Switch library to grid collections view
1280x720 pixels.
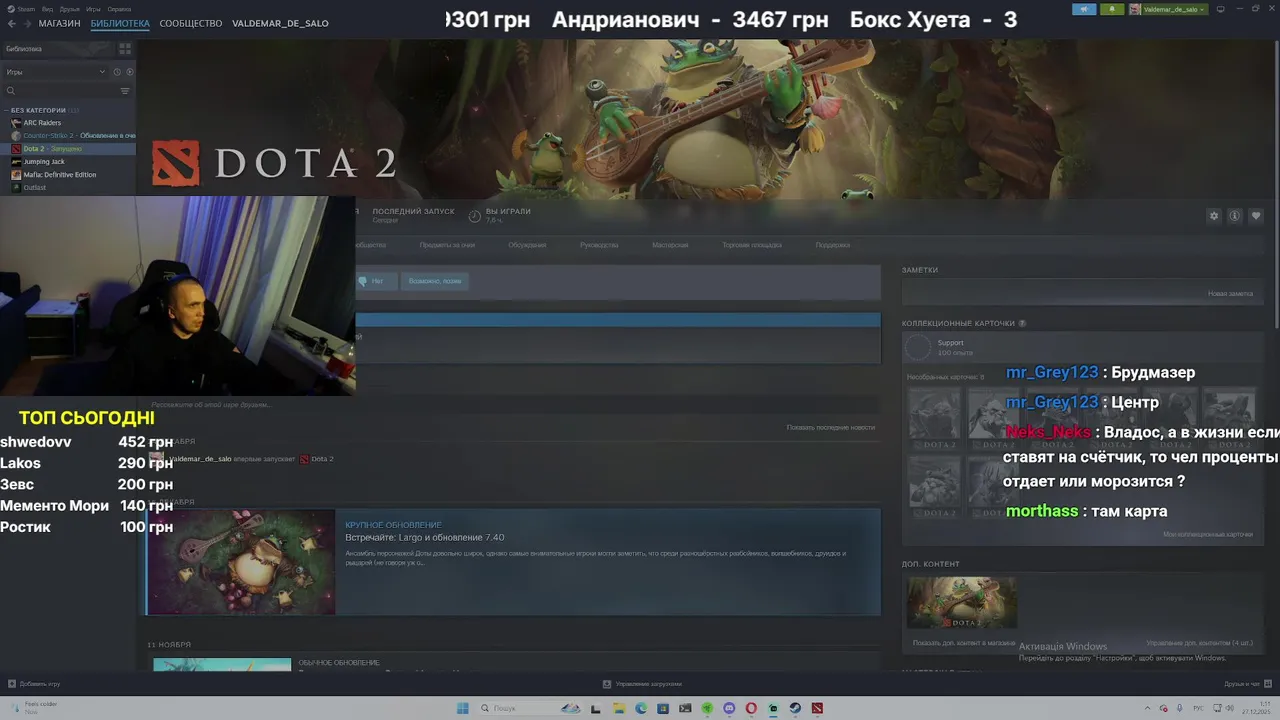coord(125,48)
